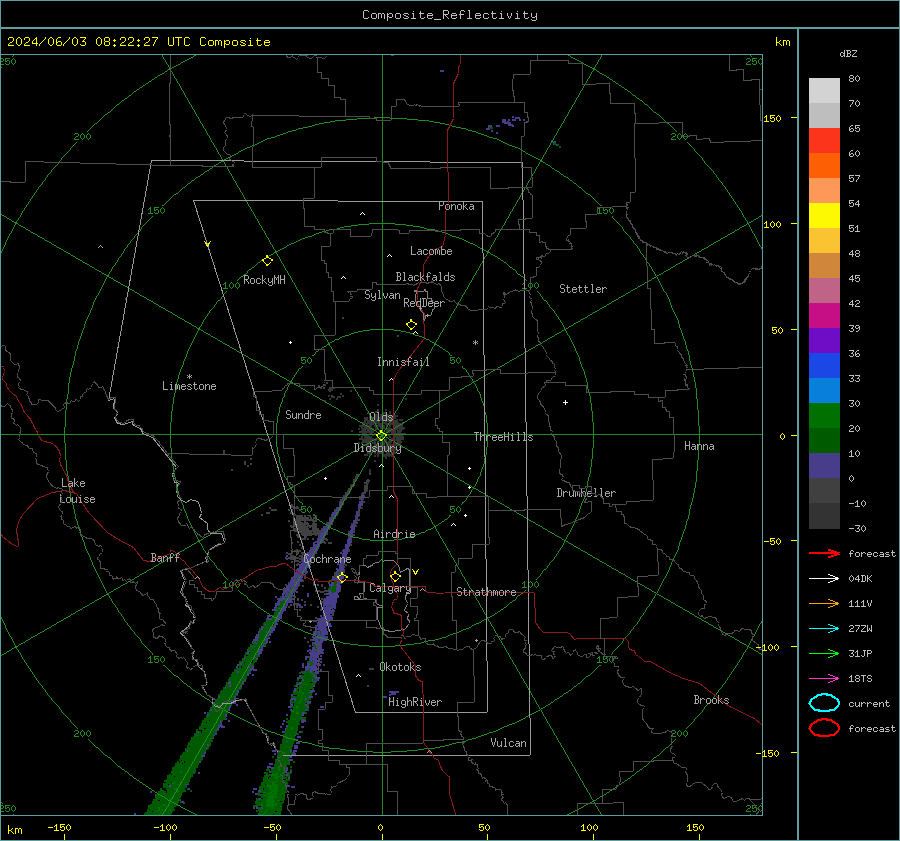Click the Banff town label

click(165, 557)
